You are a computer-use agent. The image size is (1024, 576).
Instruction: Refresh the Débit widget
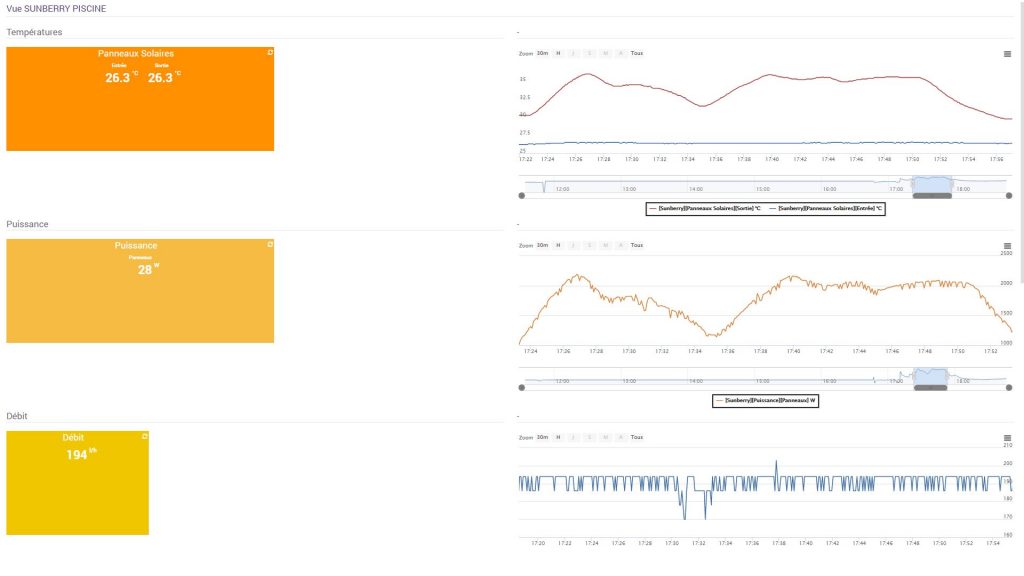[x=145, y=436]
